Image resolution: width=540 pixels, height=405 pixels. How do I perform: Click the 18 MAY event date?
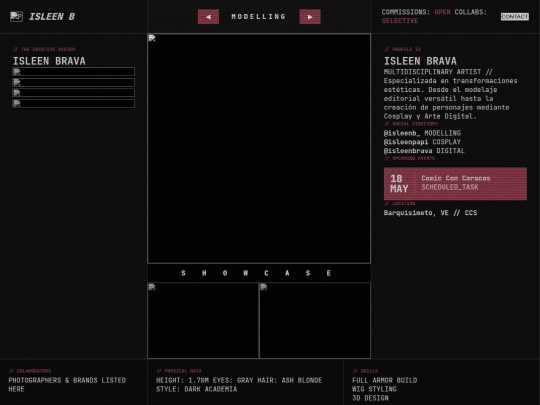(399, 184)
